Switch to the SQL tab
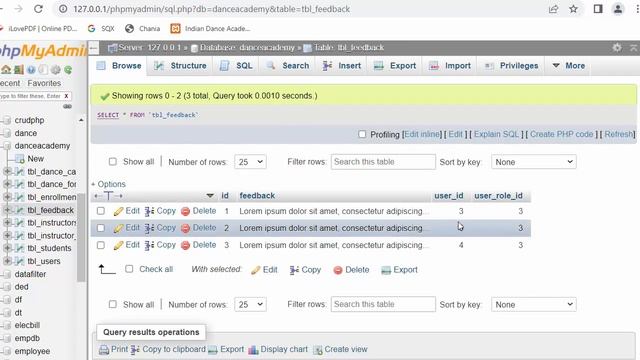640x360 pixels. coord(236,66)
